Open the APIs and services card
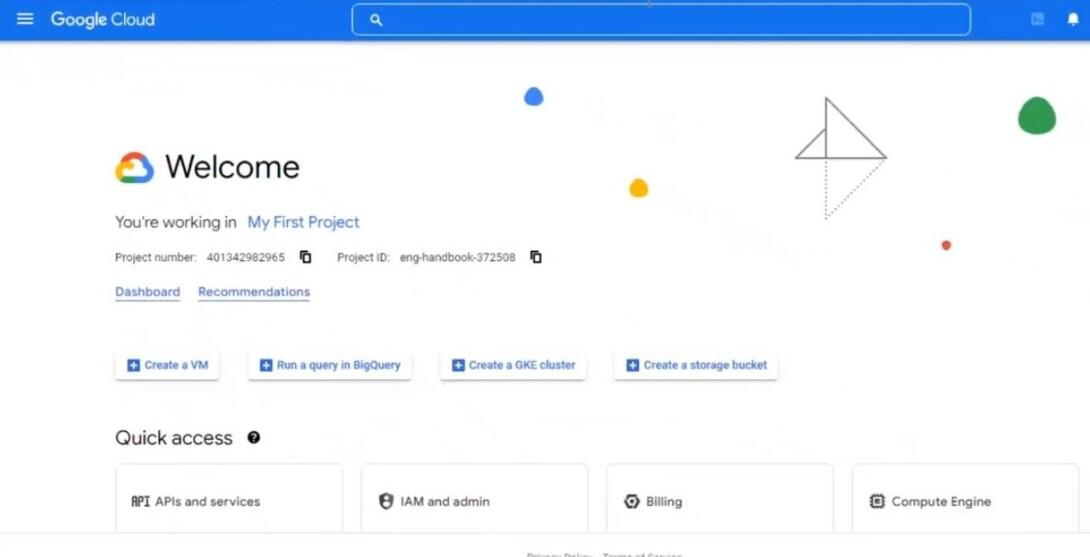The image size is (1090, 557). pos(229,499)
